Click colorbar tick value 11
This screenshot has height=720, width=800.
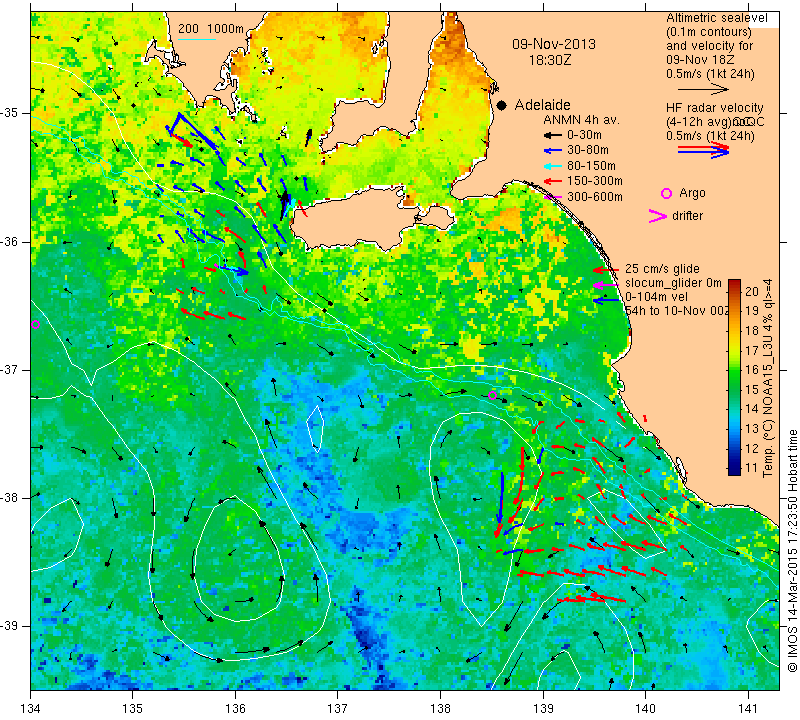coord(752,468)
